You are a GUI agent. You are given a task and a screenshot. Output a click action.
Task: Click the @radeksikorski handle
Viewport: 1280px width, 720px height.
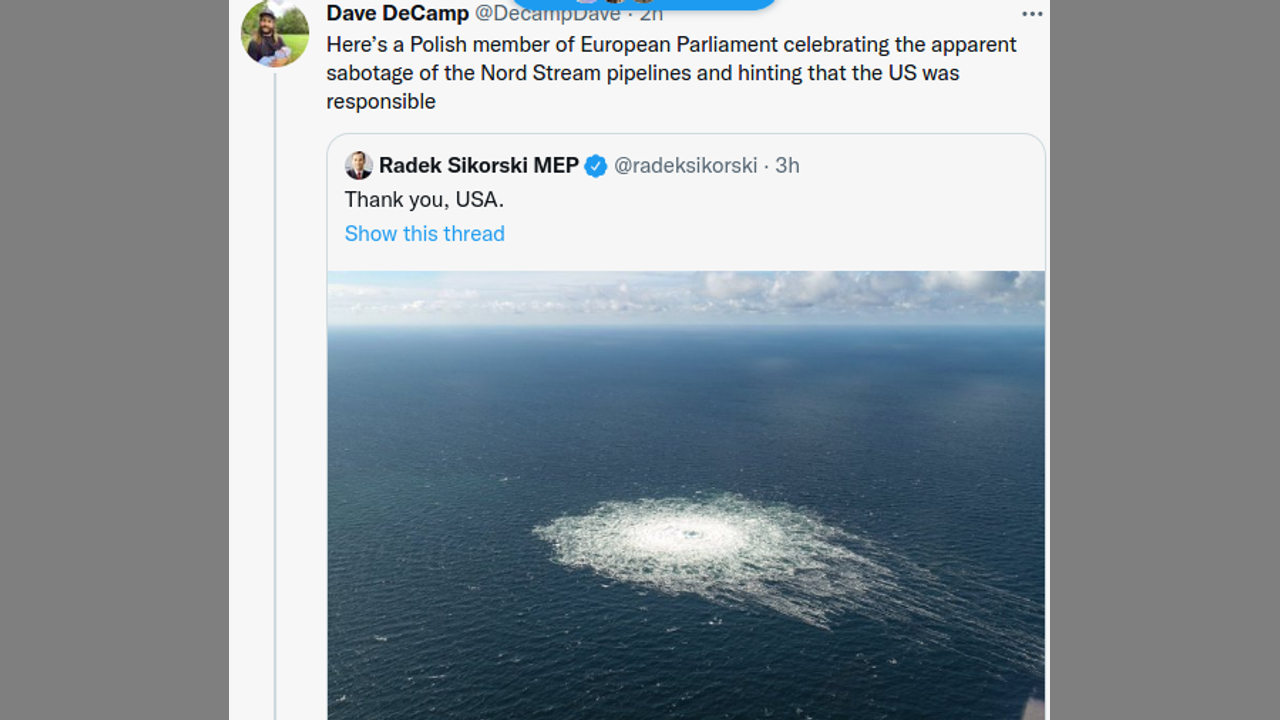point(685,166)
